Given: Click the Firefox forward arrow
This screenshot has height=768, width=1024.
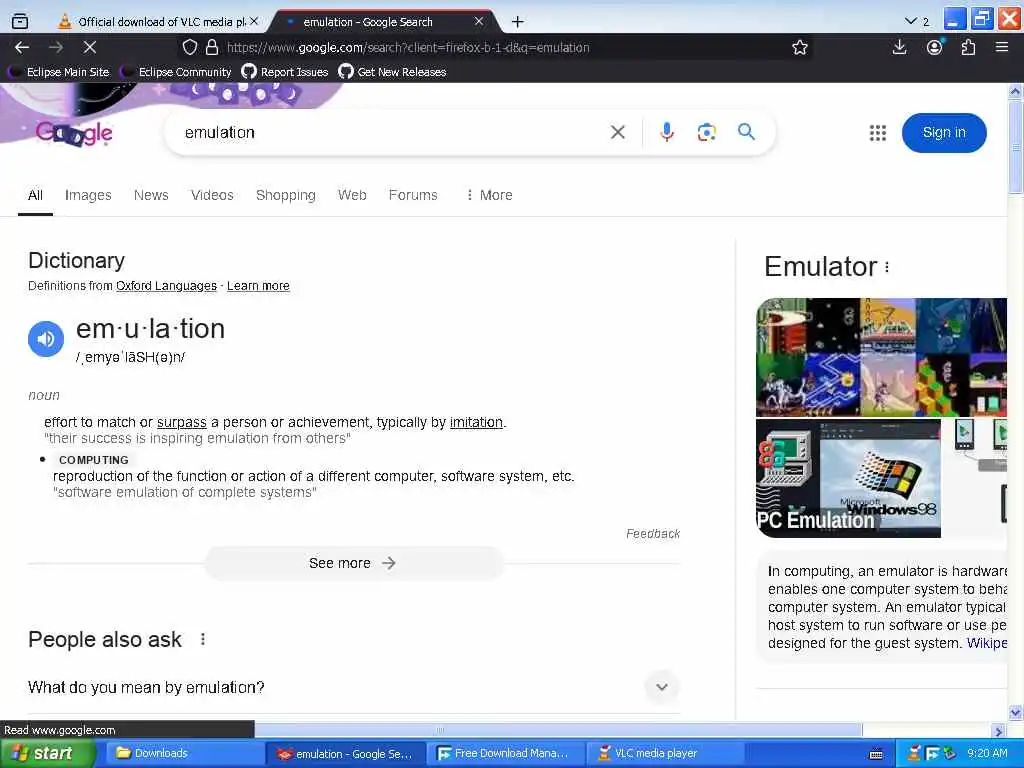Looking at the screenshot, I should click(56, 47).
